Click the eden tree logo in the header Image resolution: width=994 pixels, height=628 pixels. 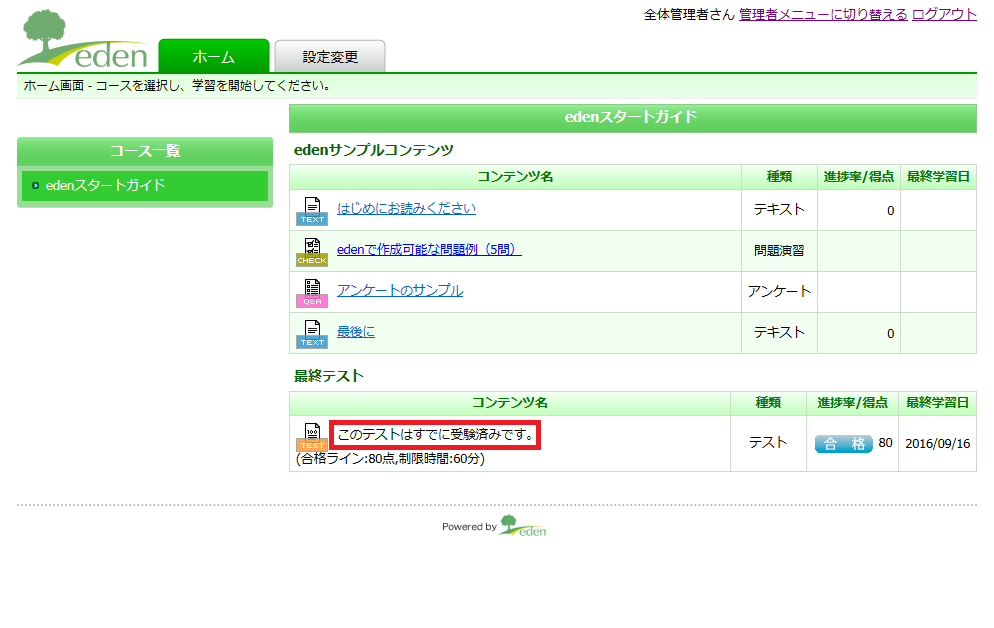[83, 39]
